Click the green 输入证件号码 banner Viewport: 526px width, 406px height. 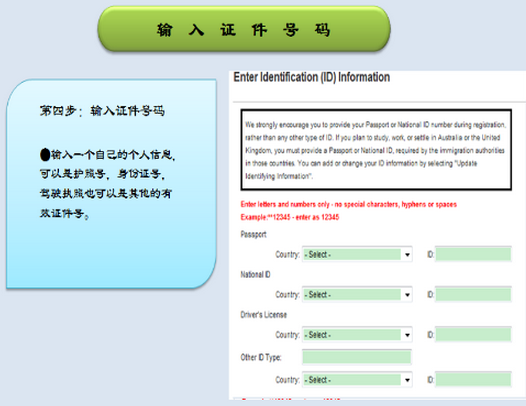(x=244, y=29)
